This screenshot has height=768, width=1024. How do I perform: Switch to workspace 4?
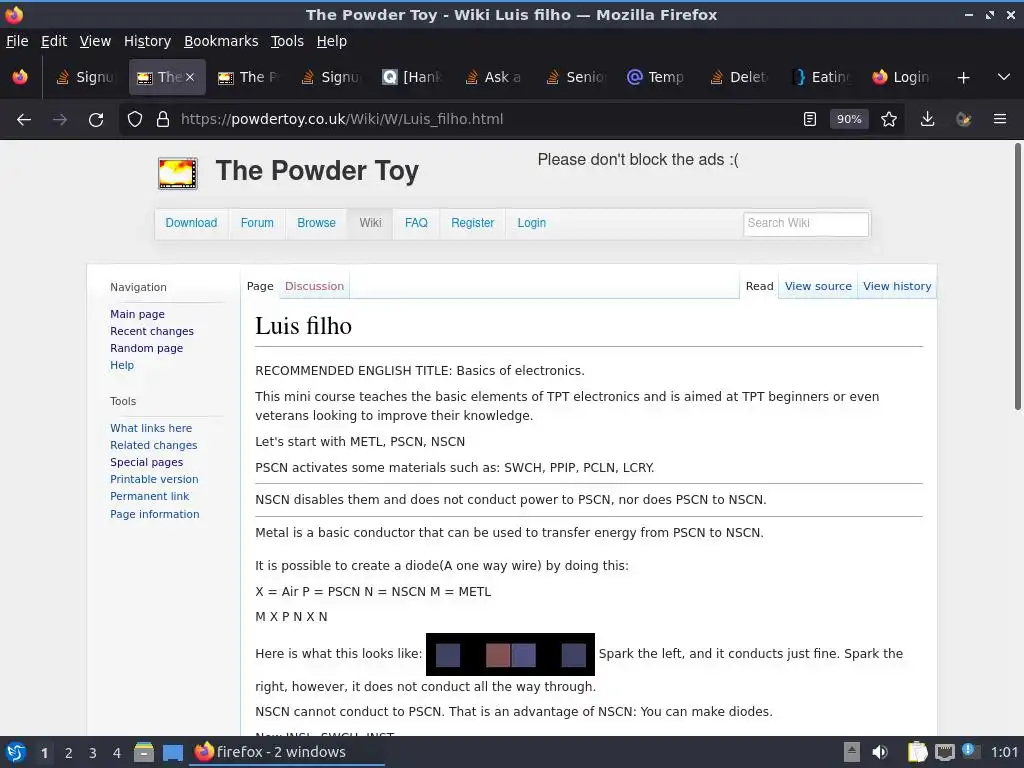[x=117, y=753]
